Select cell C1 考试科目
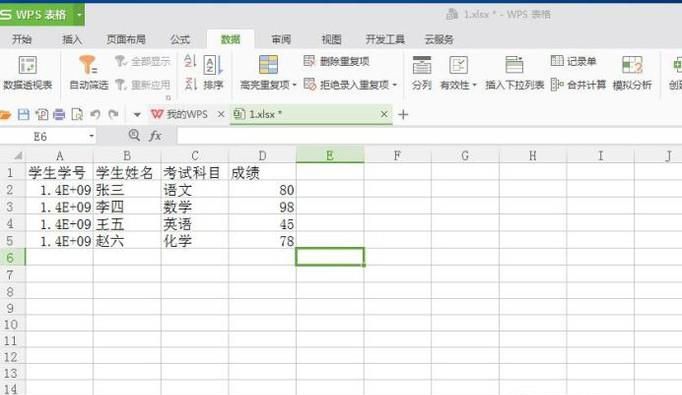This screenshot has height=395, width=682. (195, 173)
